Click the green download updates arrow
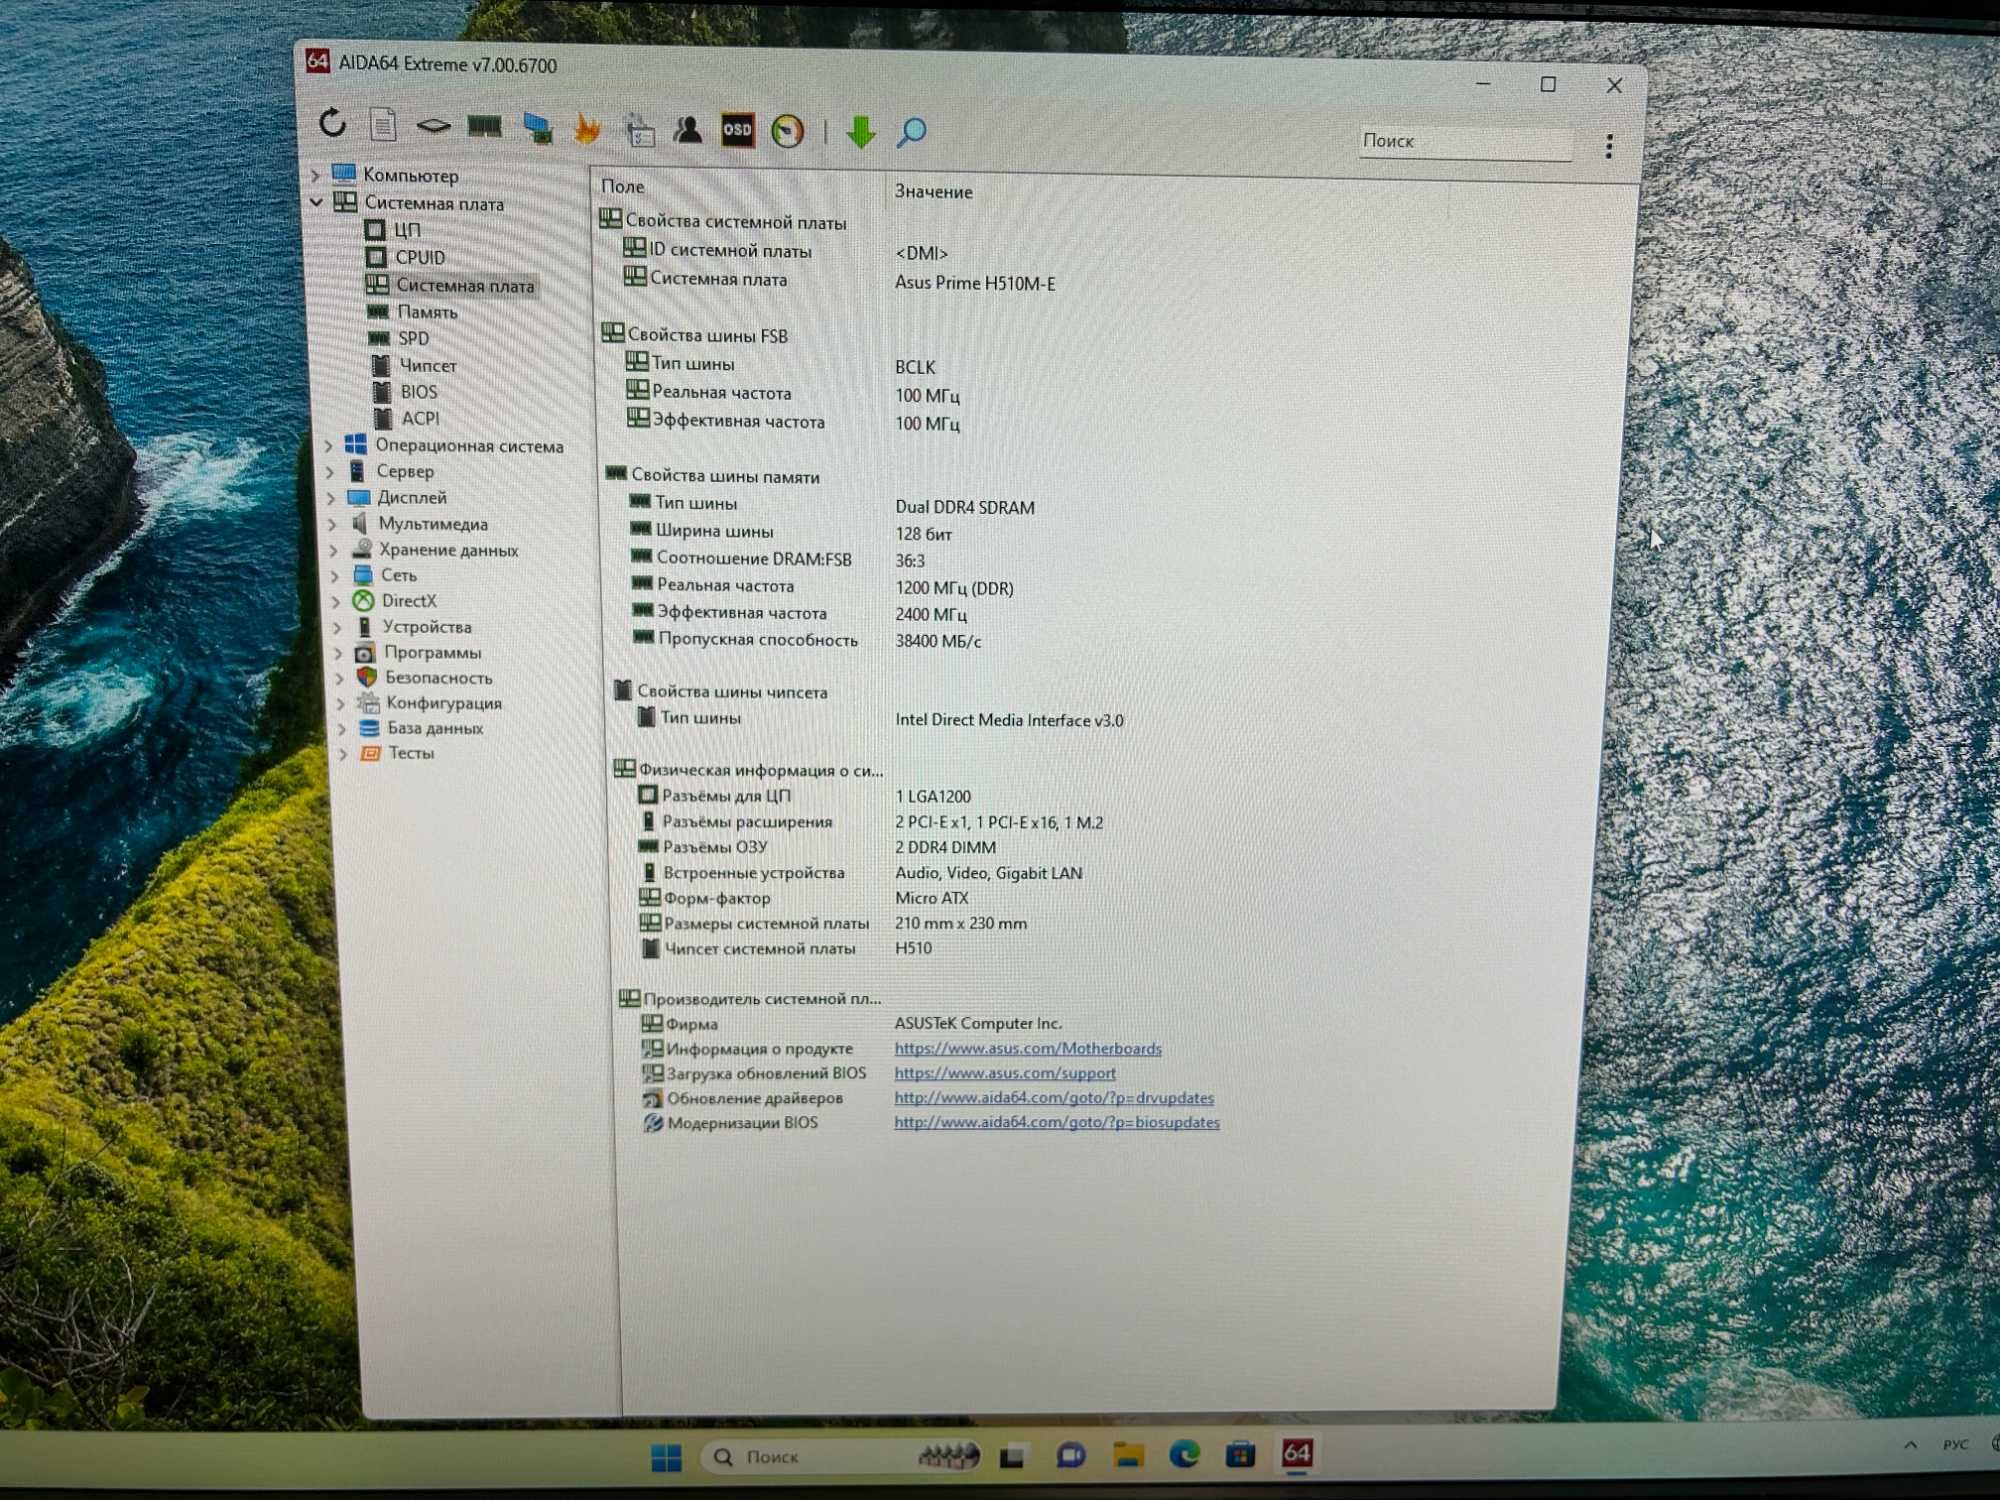This screenshot has width=2000, height=1500. [860, 132]
